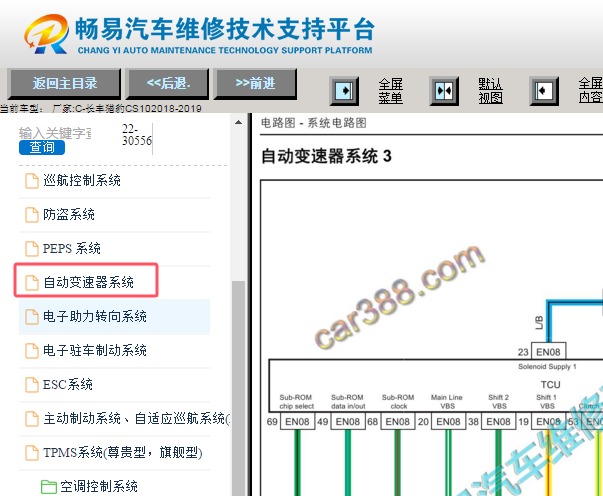Viewport: 603px width, 496px height.
Task: Select the 默认视图 text label
Action: [490, 91]
